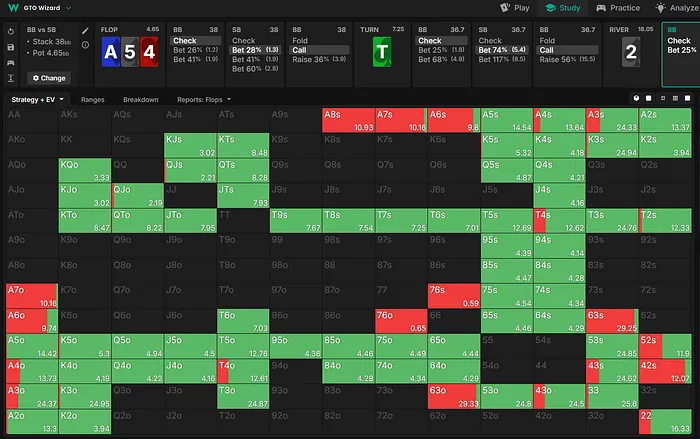Viewport: 700px width, 439px height.
Task: Open the Reports: Flops dropdown
Action: pos(204,100)
